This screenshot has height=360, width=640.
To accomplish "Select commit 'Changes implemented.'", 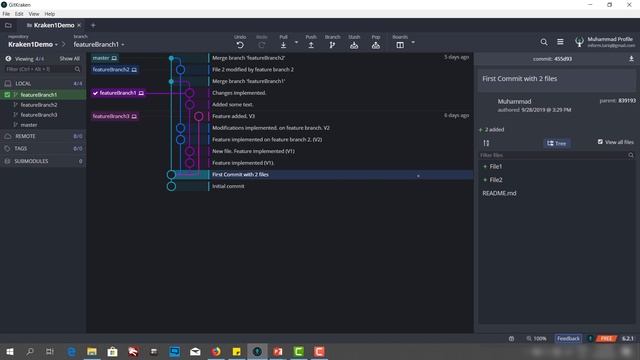I will coord(239,93).
